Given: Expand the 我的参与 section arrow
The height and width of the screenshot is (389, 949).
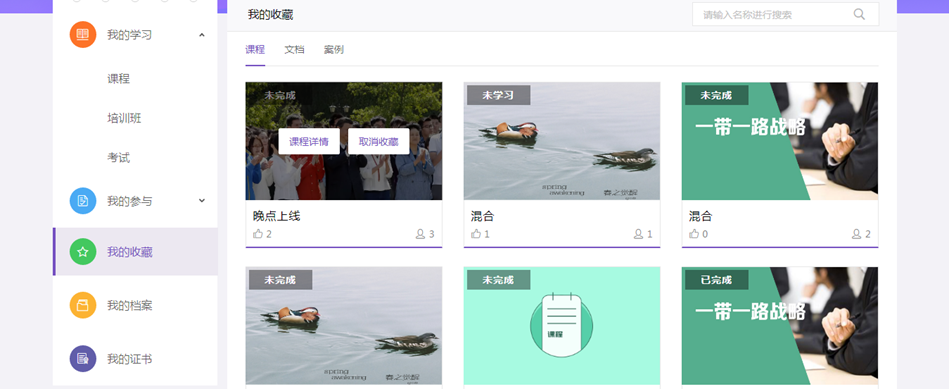Looking at the screenshot, I should (202, 201).
